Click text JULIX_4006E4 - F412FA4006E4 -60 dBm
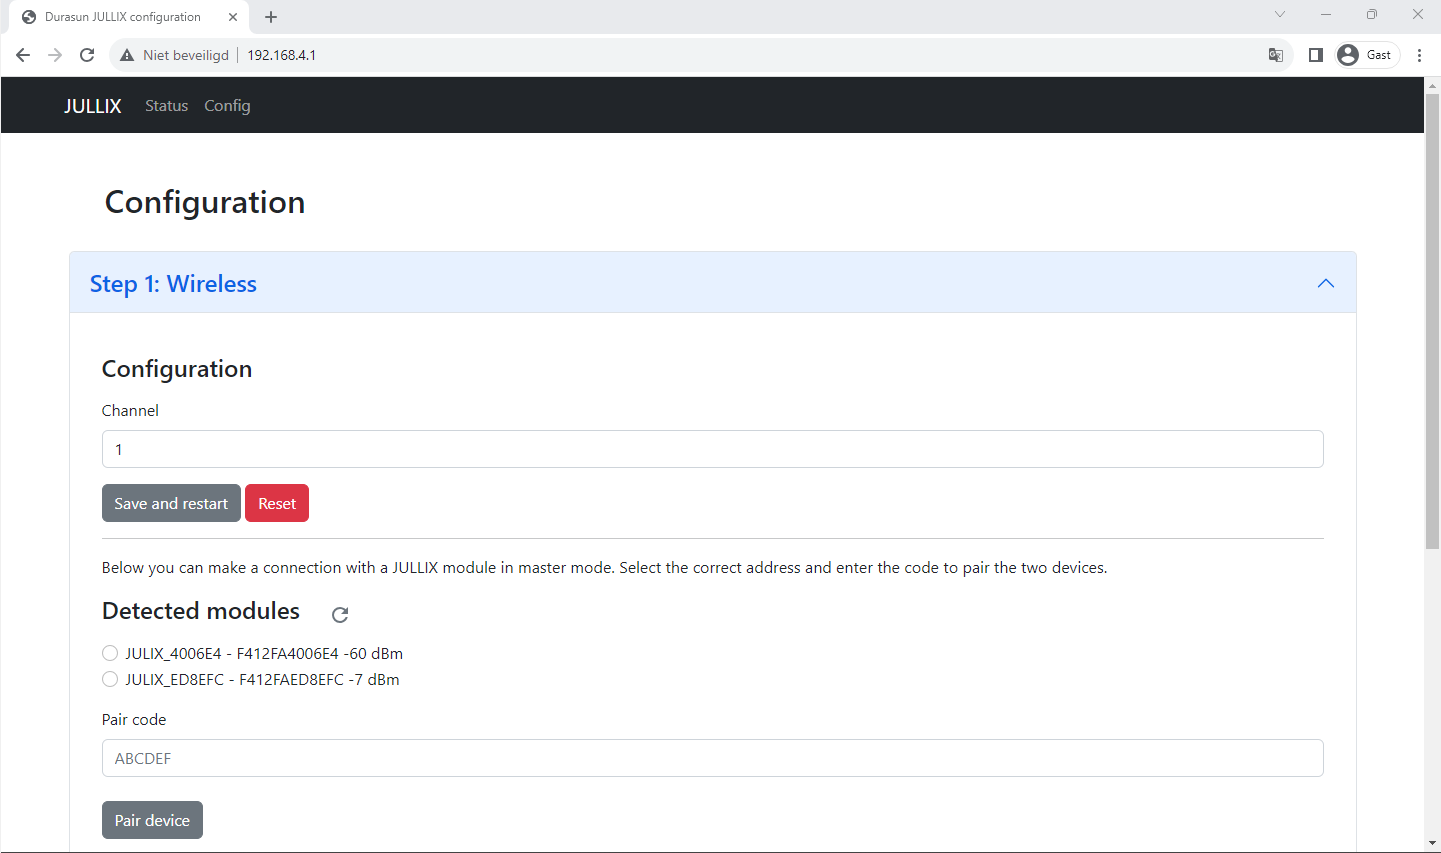Viewport: 1441px width, 853px height. (x=264, y=653)
